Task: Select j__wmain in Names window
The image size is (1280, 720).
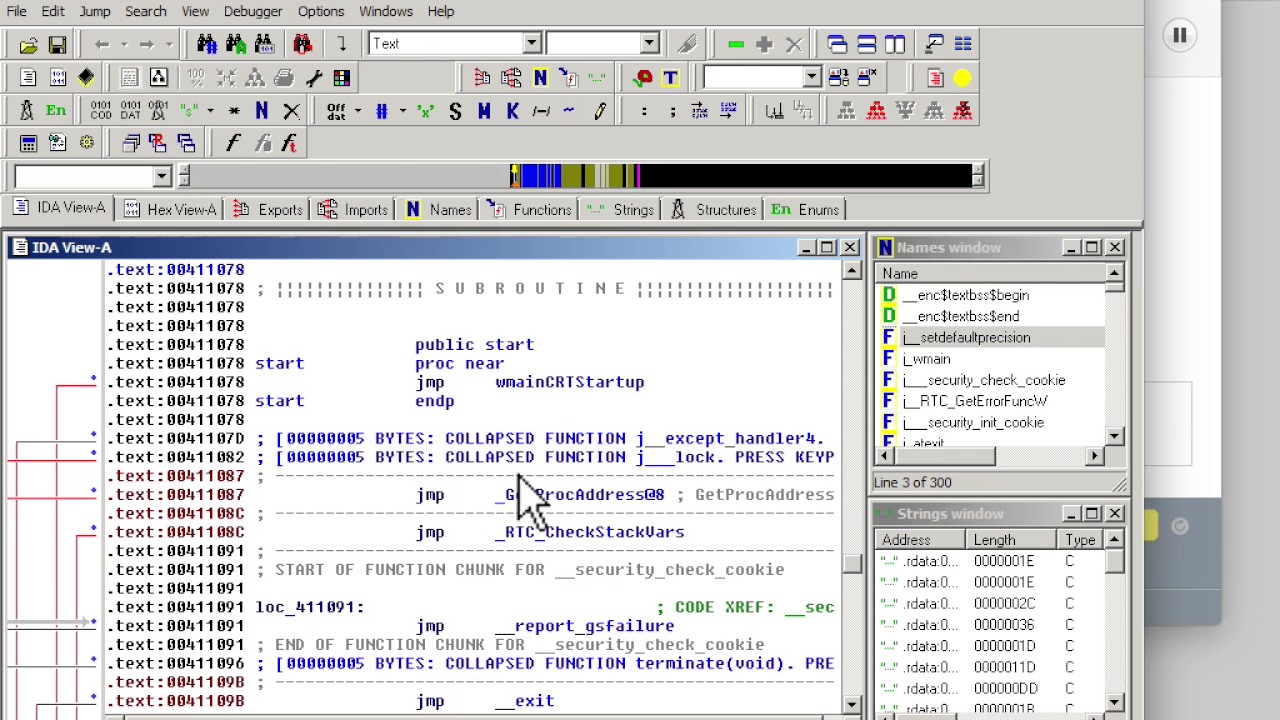Action: click(x=926, y=359)
